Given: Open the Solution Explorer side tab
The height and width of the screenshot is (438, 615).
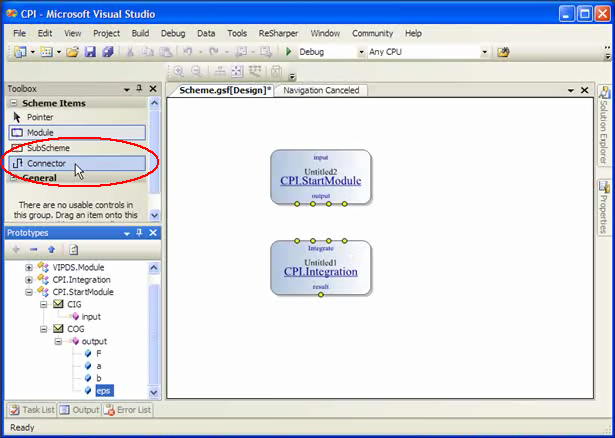Looking at the screenshot, I should (x=604, y=125).
